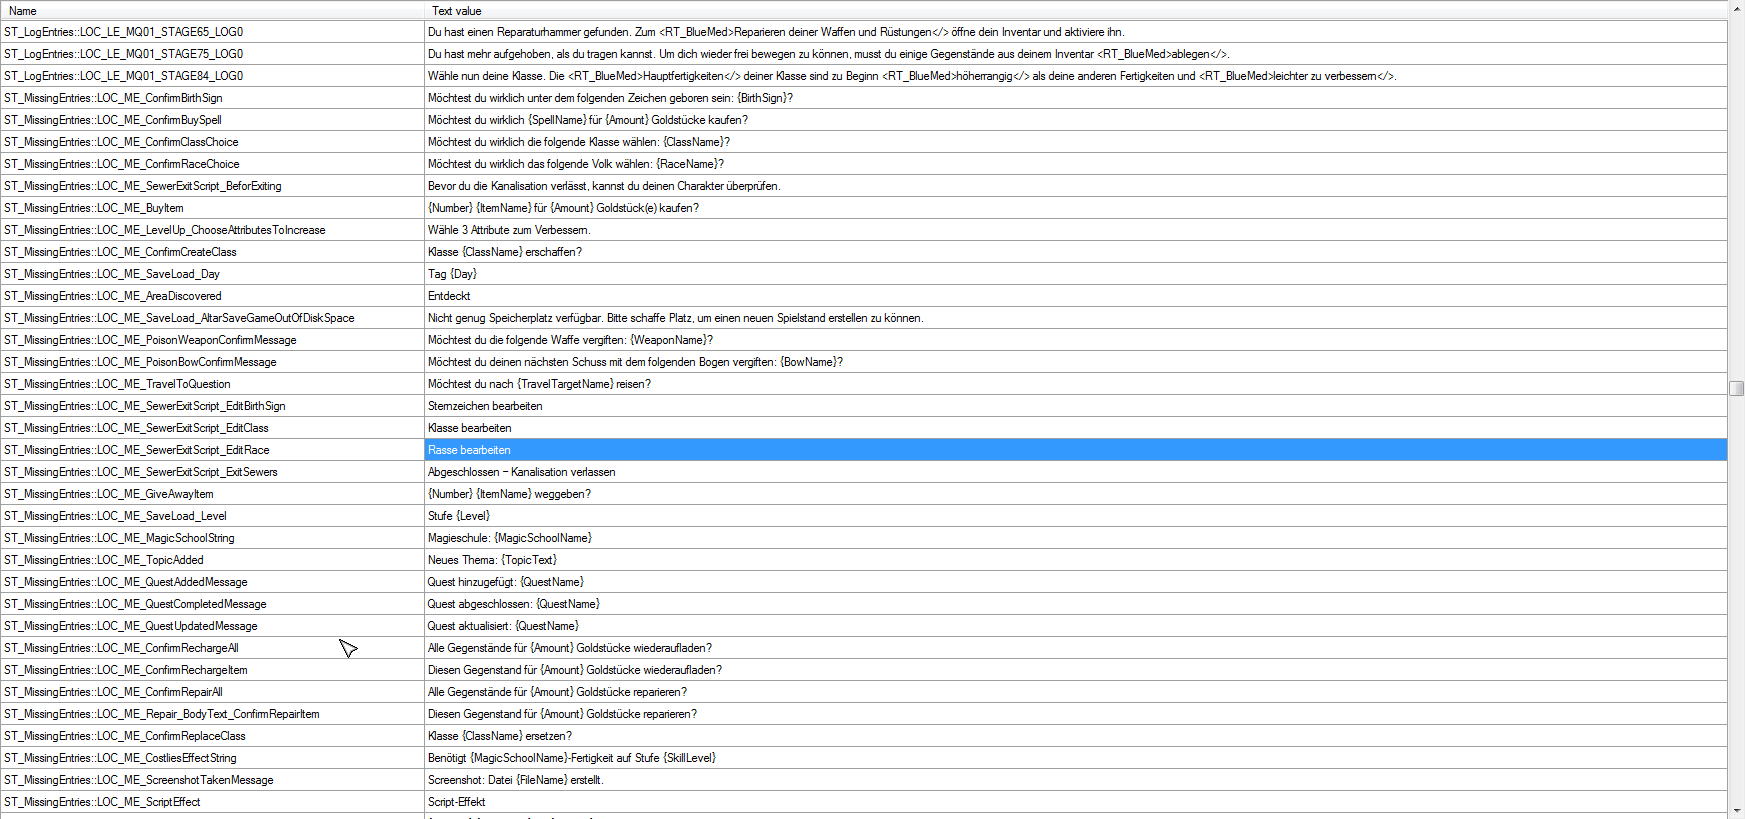The height and width of the screenshot is (819, 1745).
Task: Select the Repair_BodyText_ConfirmRepairItem name cell
Action: pyautogui.click(x=212, y=714)
